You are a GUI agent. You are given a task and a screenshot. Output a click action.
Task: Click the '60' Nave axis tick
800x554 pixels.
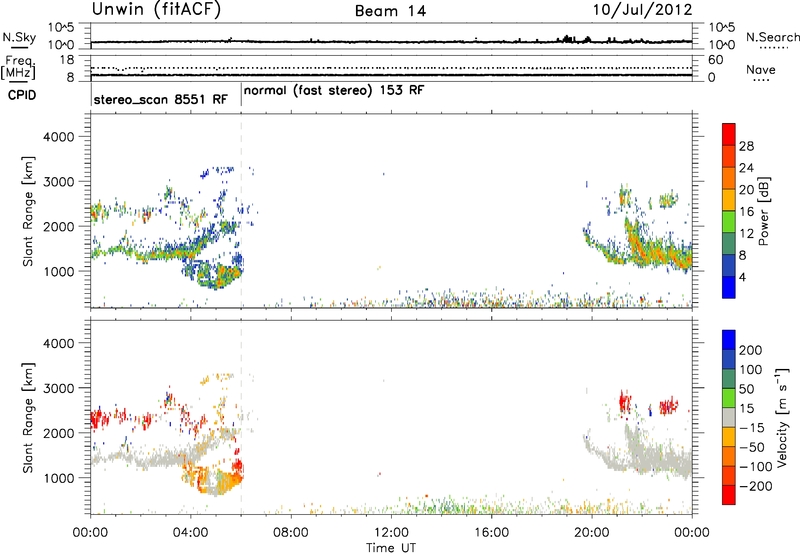point(715,60)
